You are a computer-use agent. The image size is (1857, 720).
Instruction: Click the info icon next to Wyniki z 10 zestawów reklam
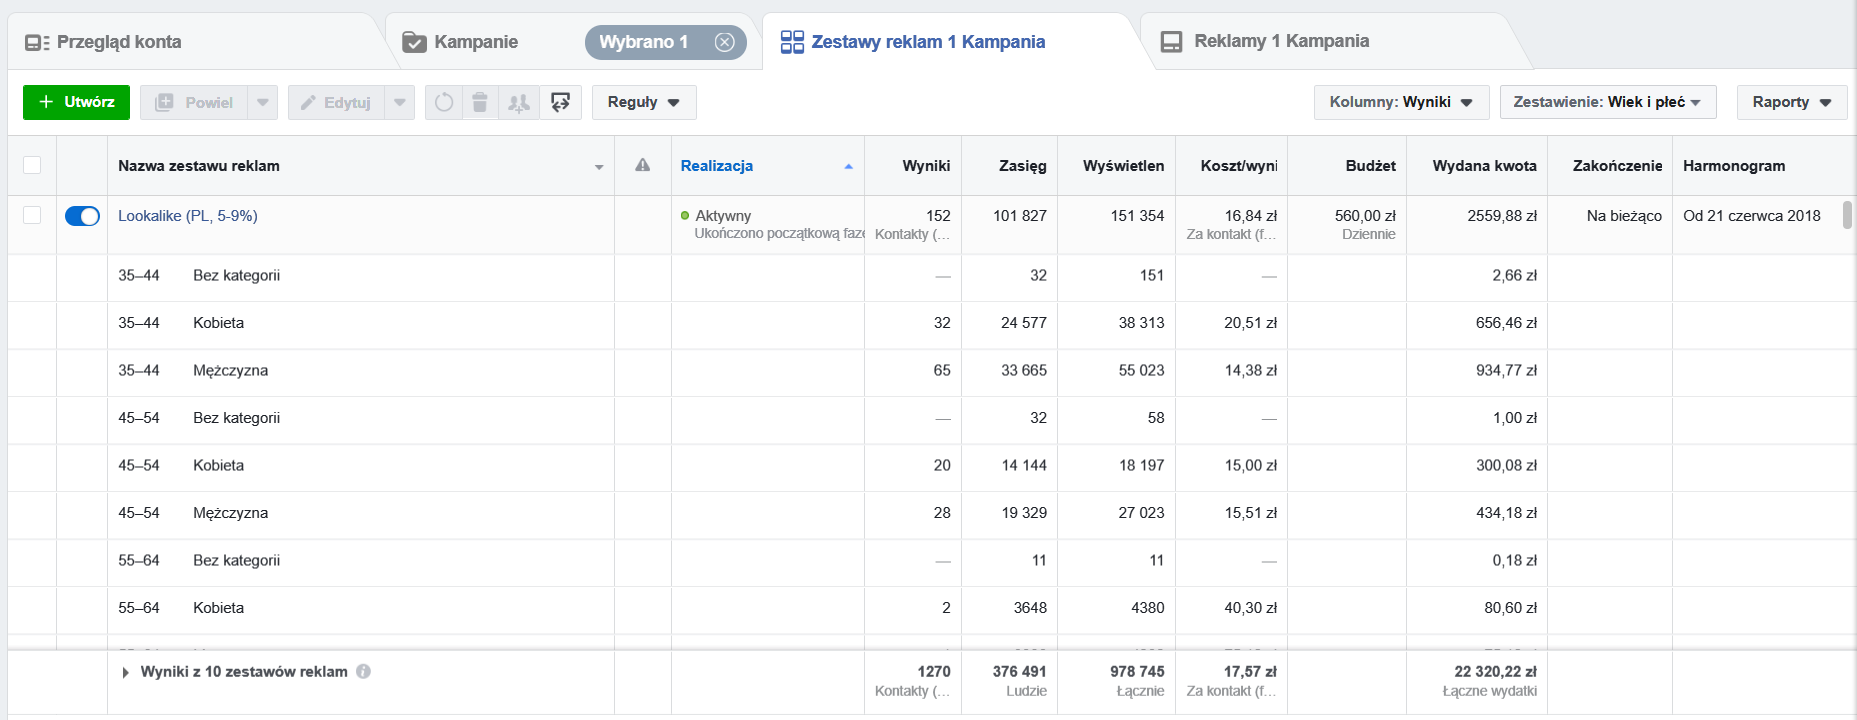(x=364, y=672)
